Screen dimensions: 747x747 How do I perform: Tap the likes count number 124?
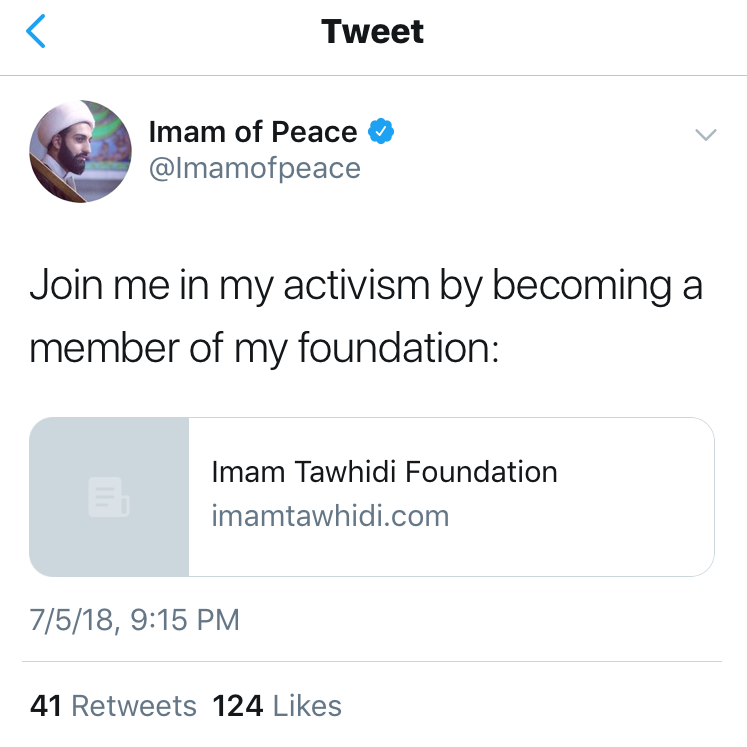(x=238, y=706)
